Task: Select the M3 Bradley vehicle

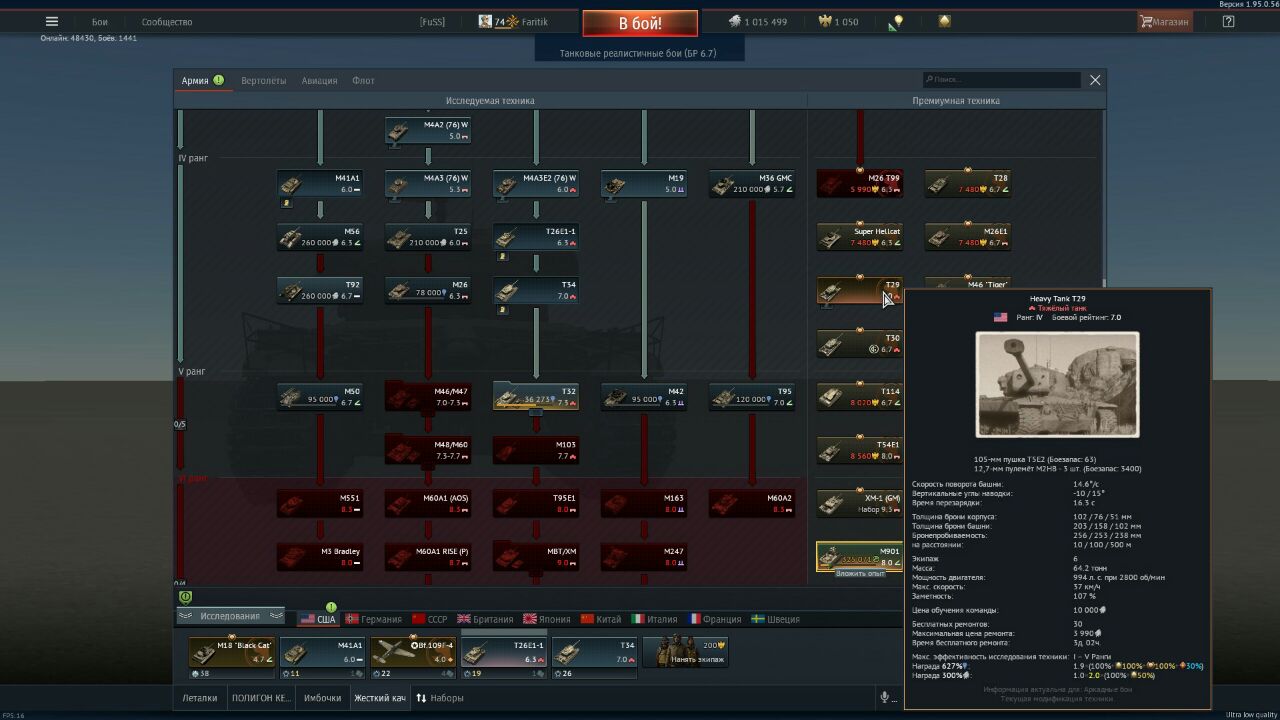Action: [x=320, y=556]
